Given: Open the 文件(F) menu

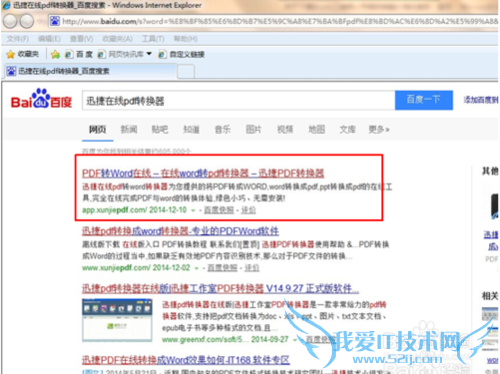Looking at the screenshot, I should (18, 39).
